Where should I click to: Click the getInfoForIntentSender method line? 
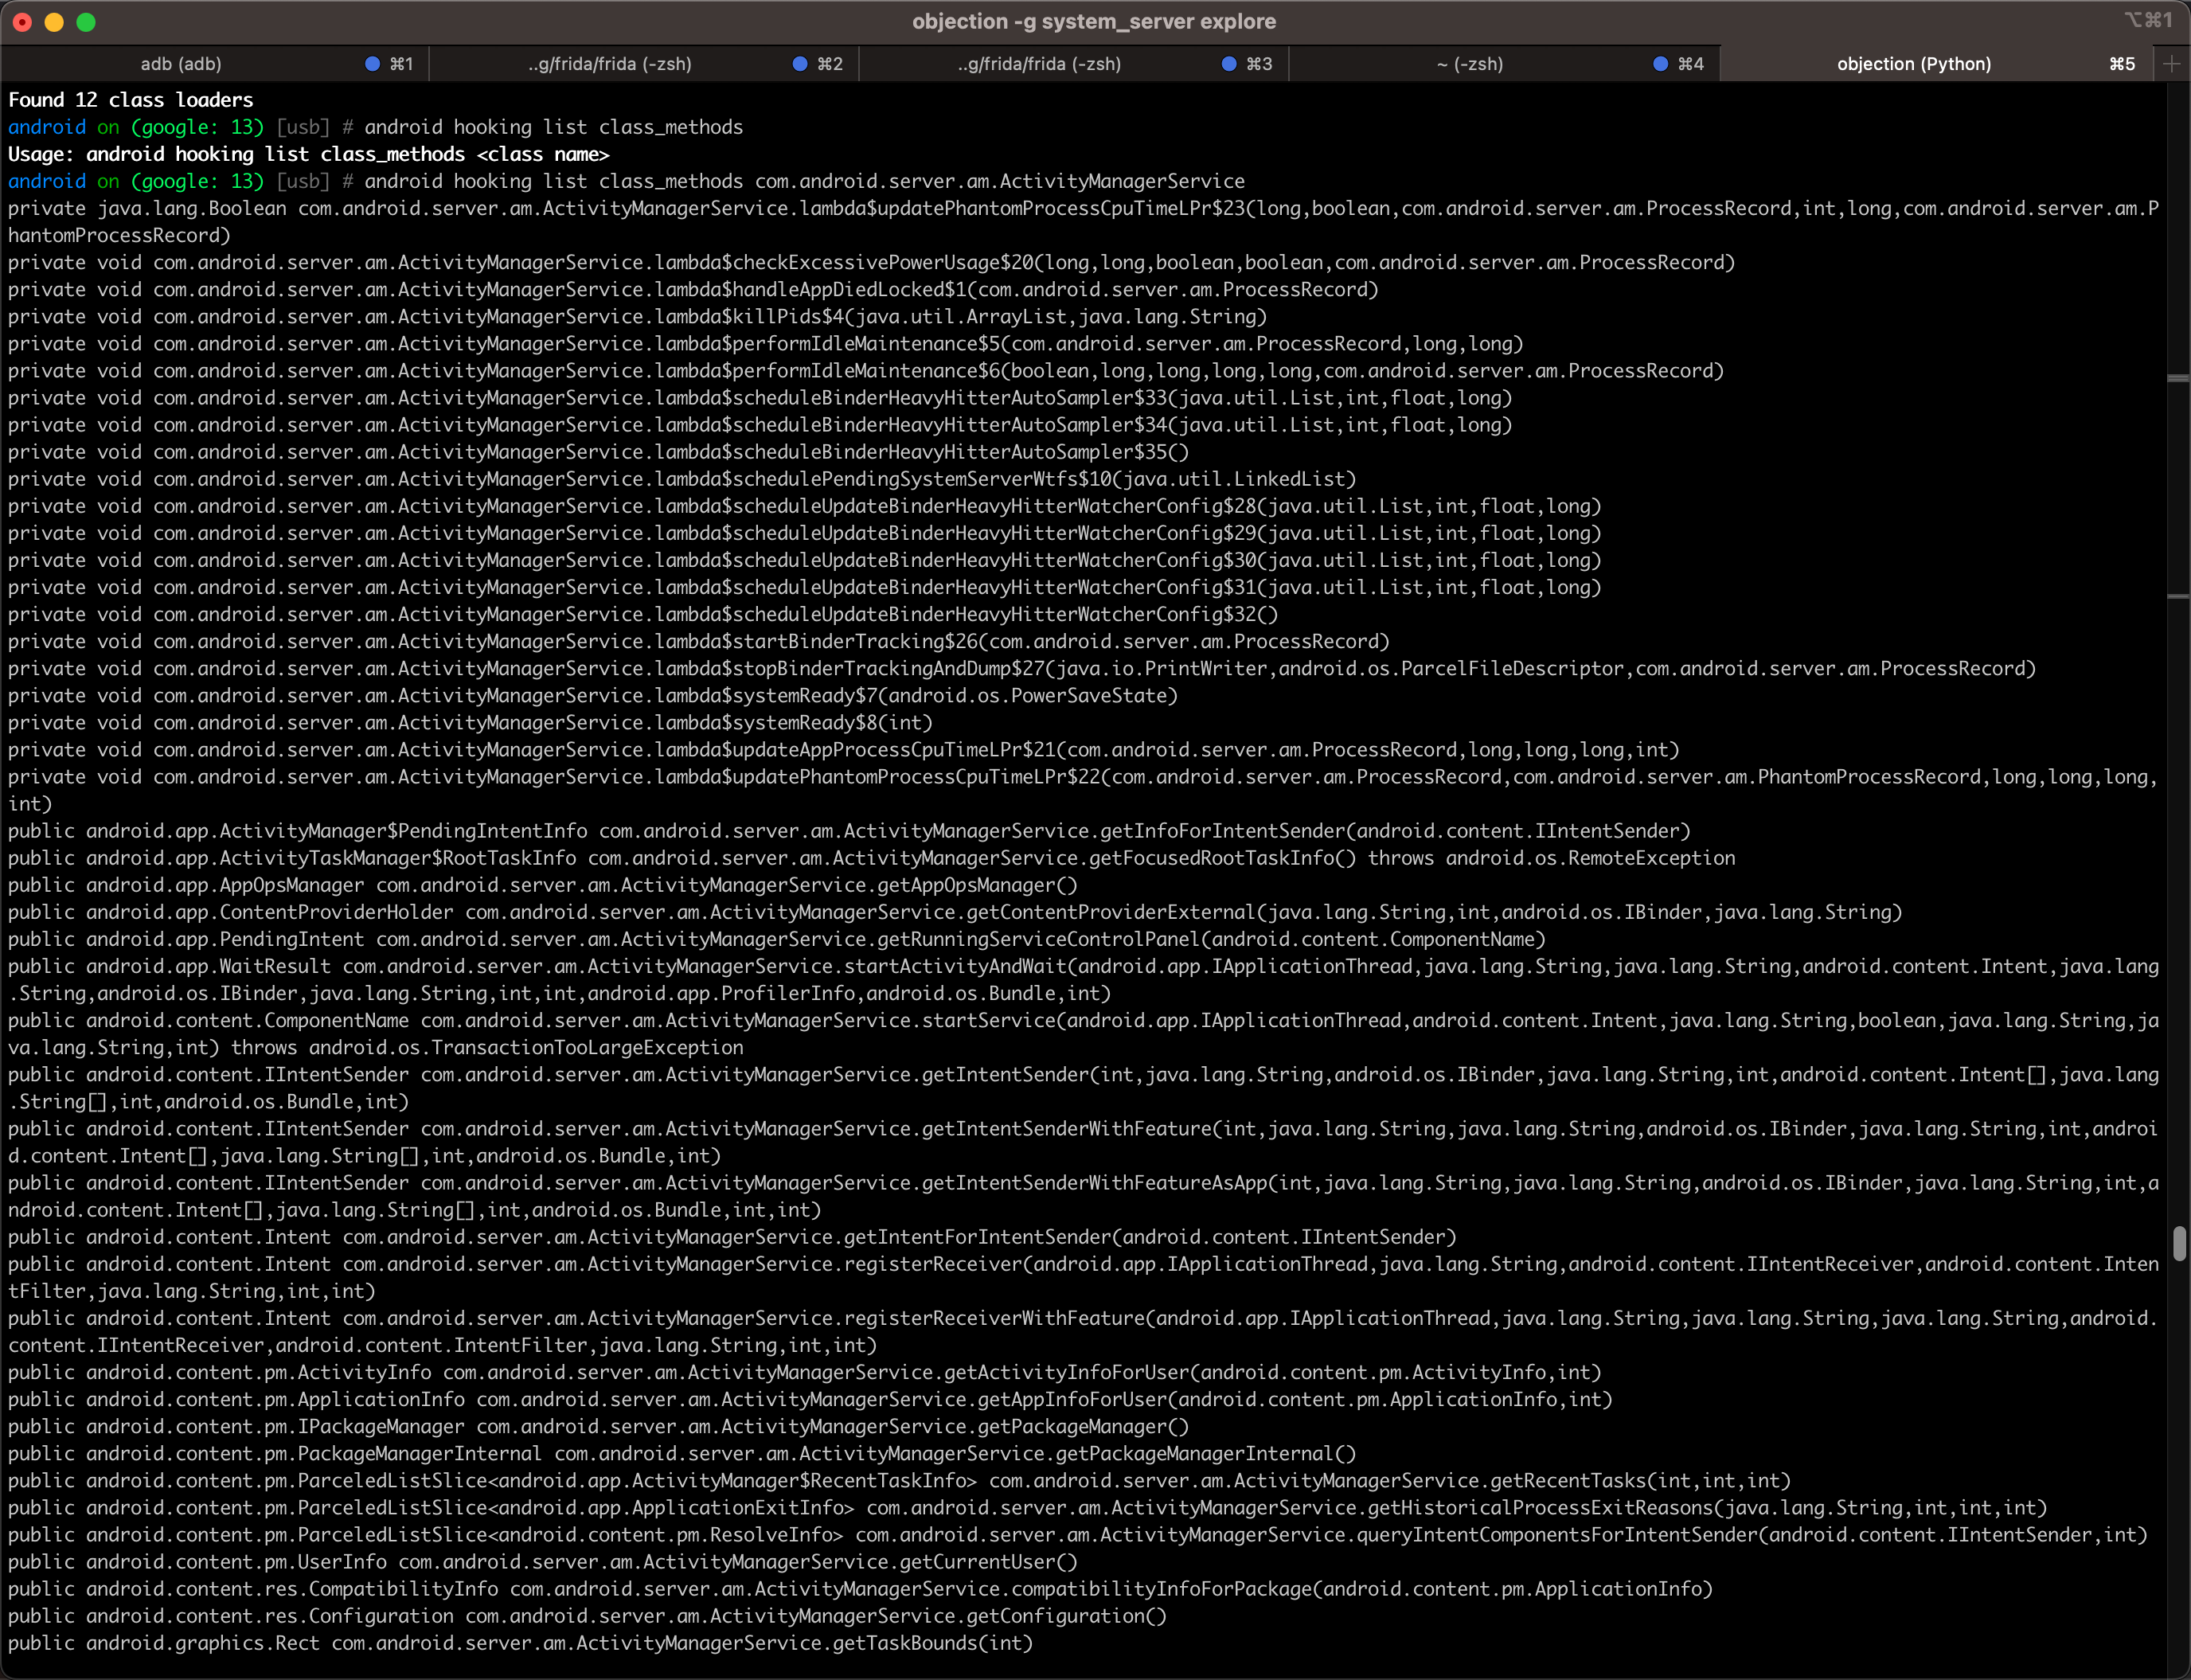click(850, 830)
